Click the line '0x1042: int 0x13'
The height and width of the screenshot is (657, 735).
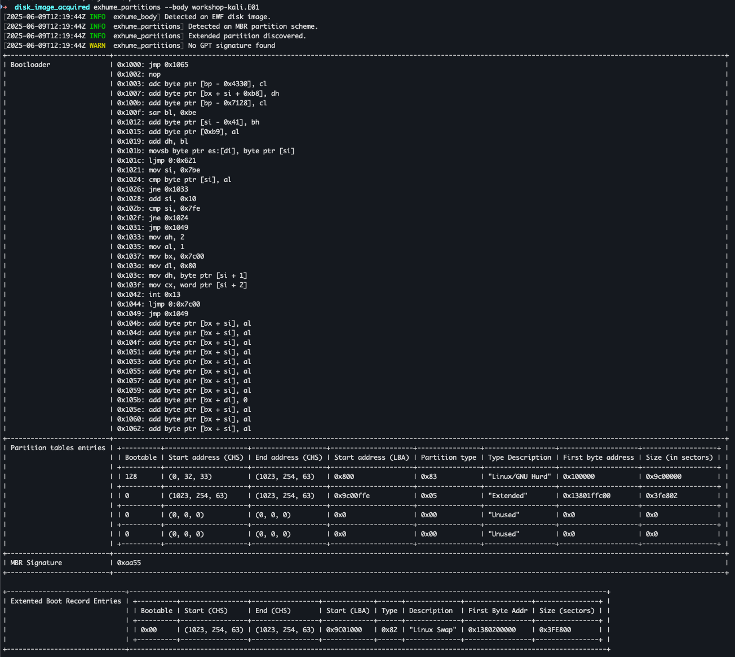click(x=149, y=294)
